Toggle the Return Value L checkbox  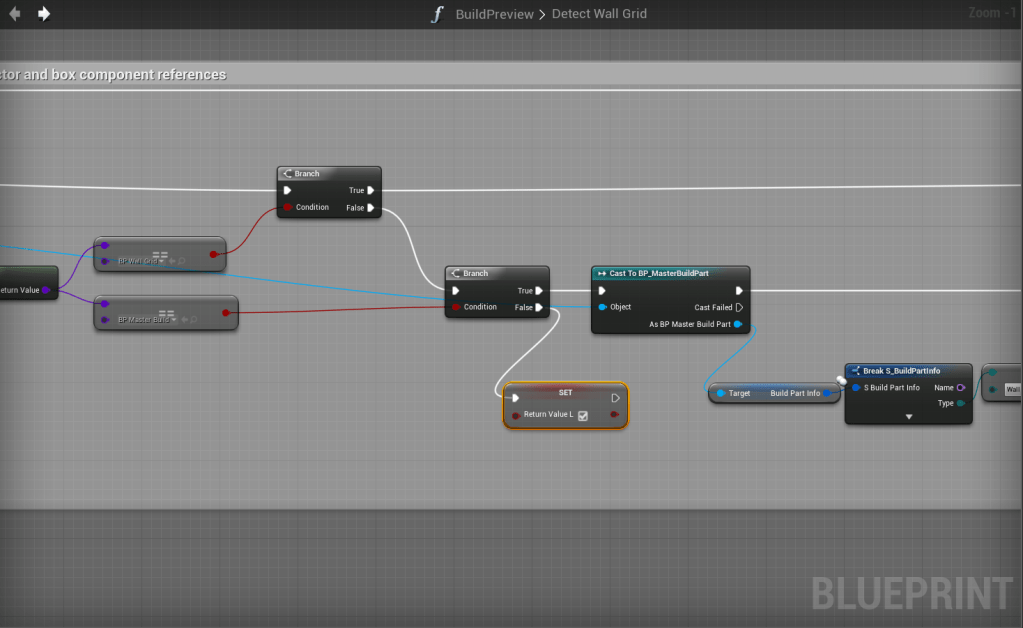pyautogui.click(x=583, y=415)
